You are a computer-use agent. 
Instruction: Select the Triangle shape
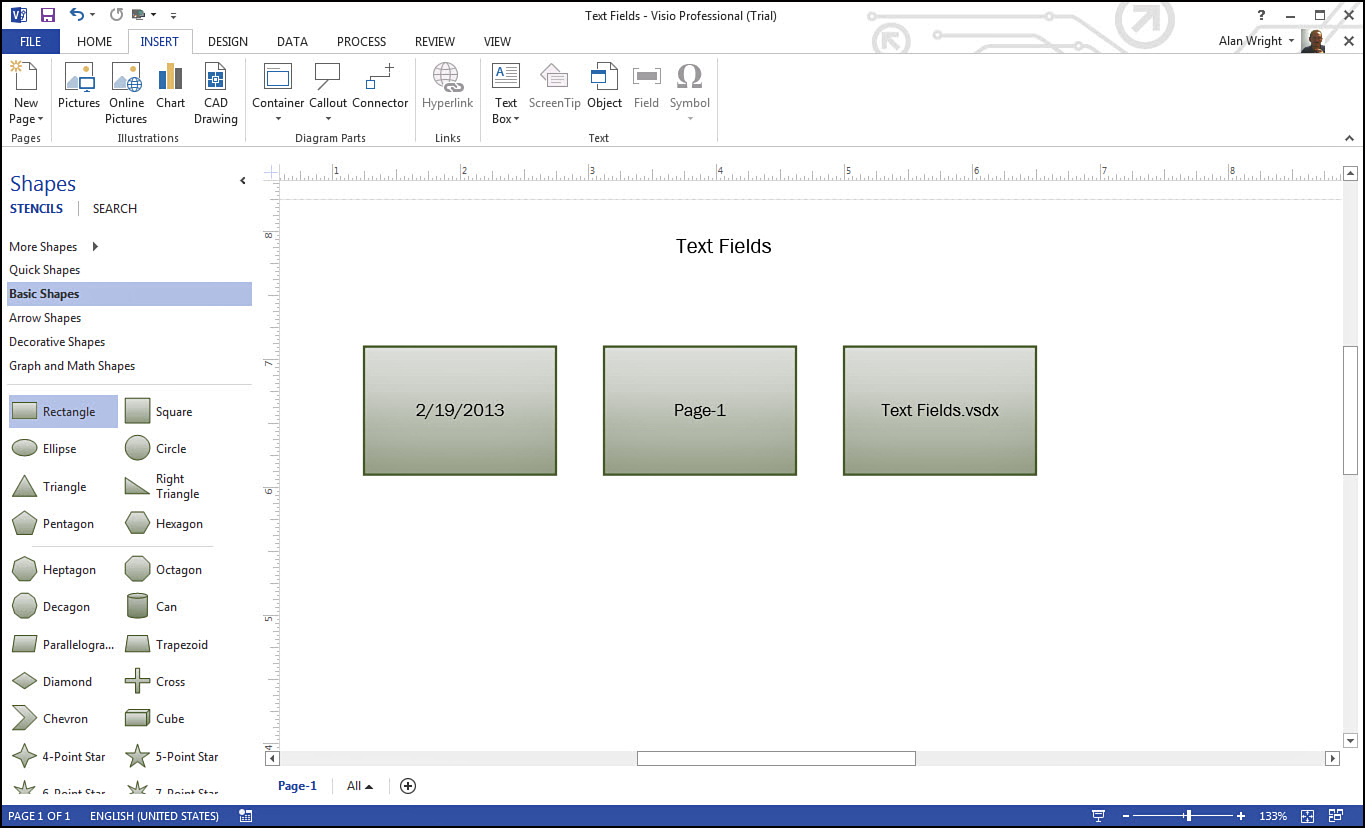pyautogui.click(x=49, y=486)
